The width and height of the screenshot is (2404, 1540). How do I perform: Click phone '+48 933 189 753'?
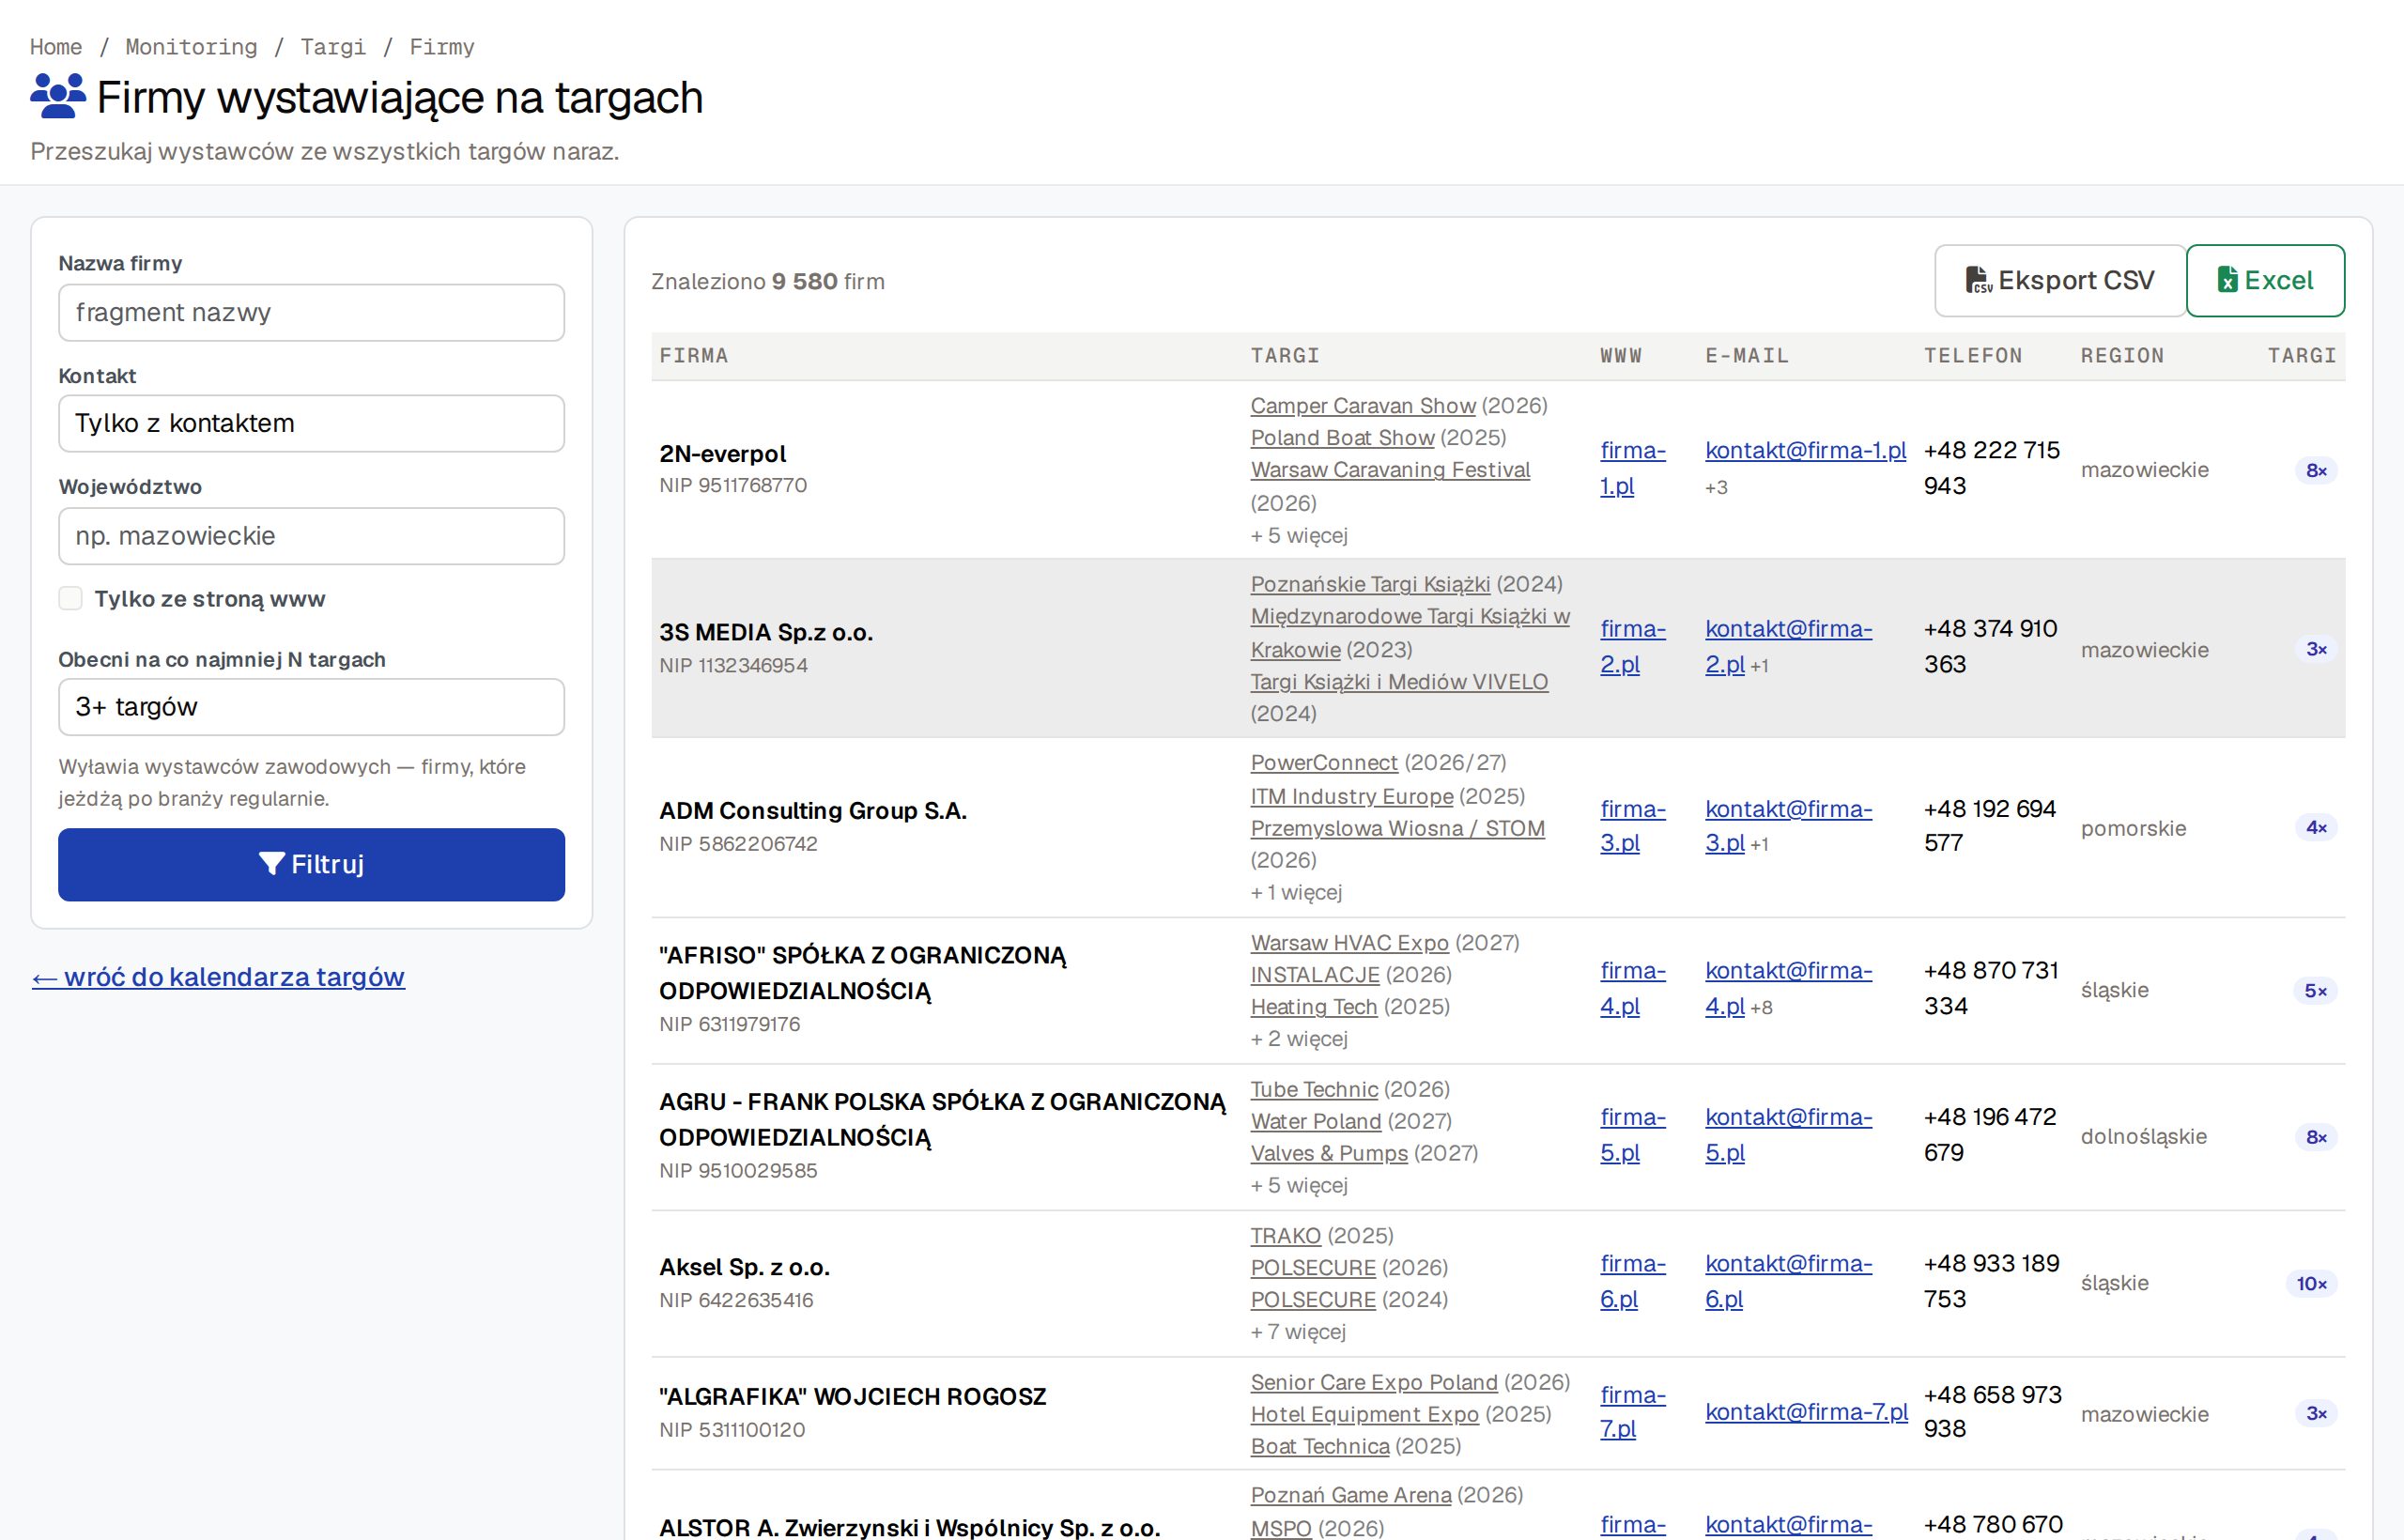pyautogui.click(x=1992, y=1282)
